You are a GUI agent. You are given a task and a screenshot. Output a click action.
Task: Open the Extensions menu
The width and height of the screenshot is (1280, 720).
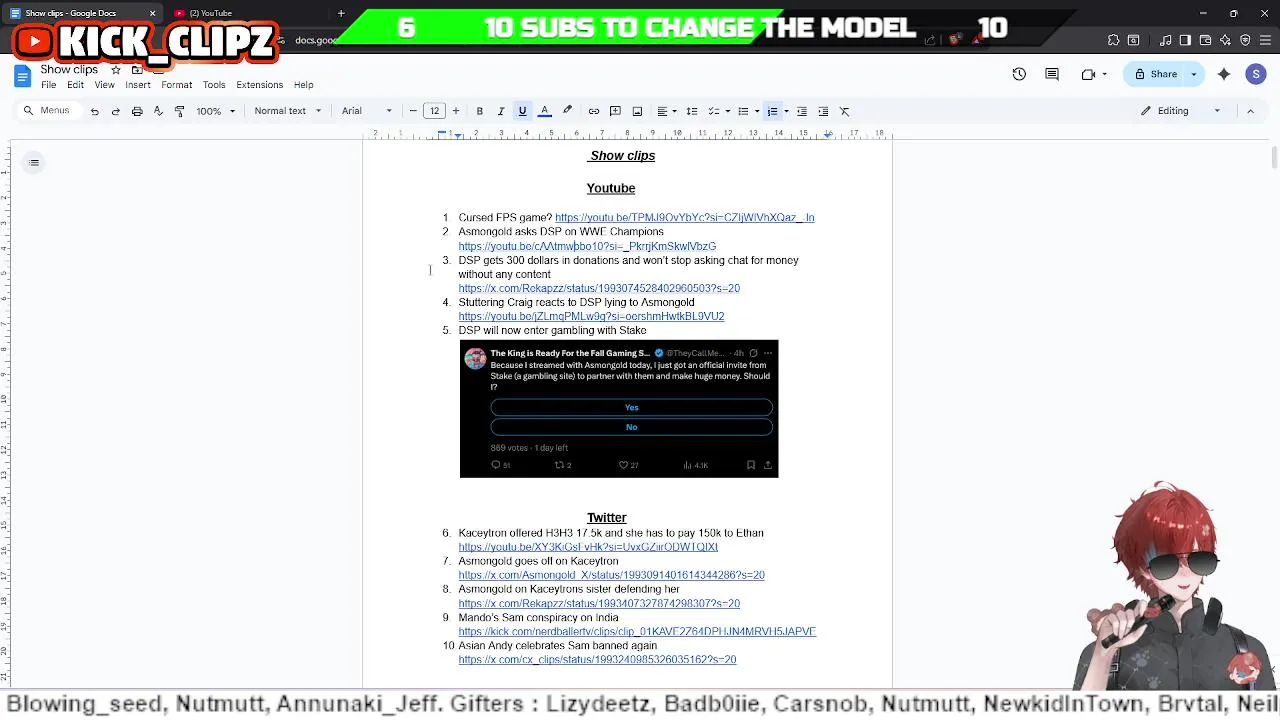click(x=260, y=85)
